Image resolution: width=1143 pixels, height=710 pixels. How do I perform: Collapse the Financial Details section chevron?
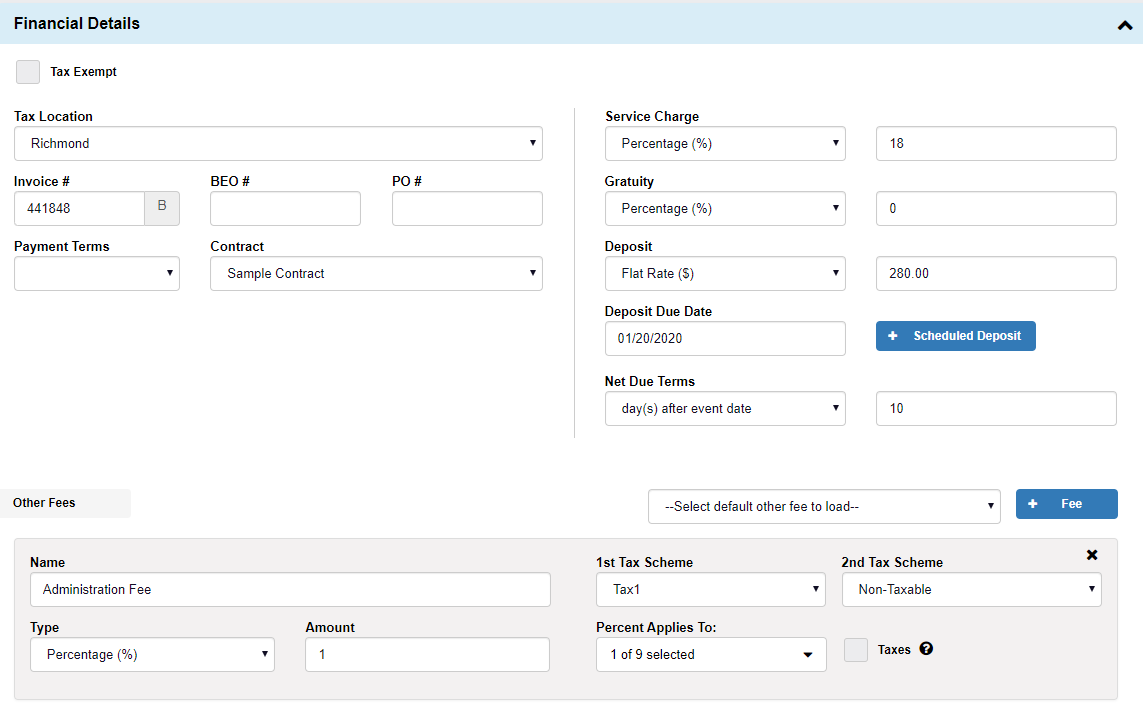1125,26
